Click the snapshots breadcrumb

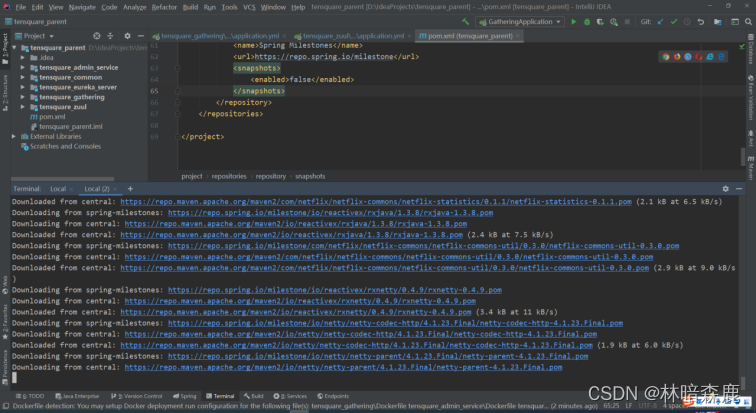pyautogui.click(x=310, y=176)
